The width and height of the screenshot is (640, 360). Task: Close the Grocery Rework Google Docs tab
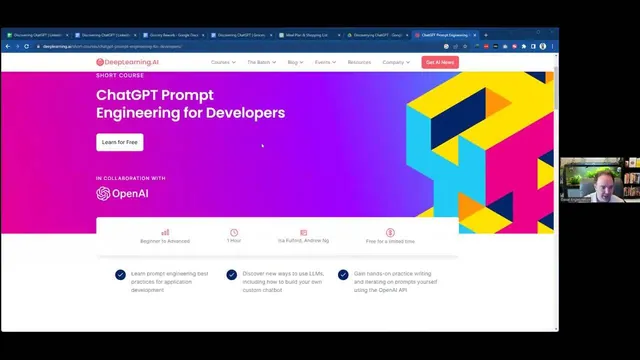click(x=203, y=35)
